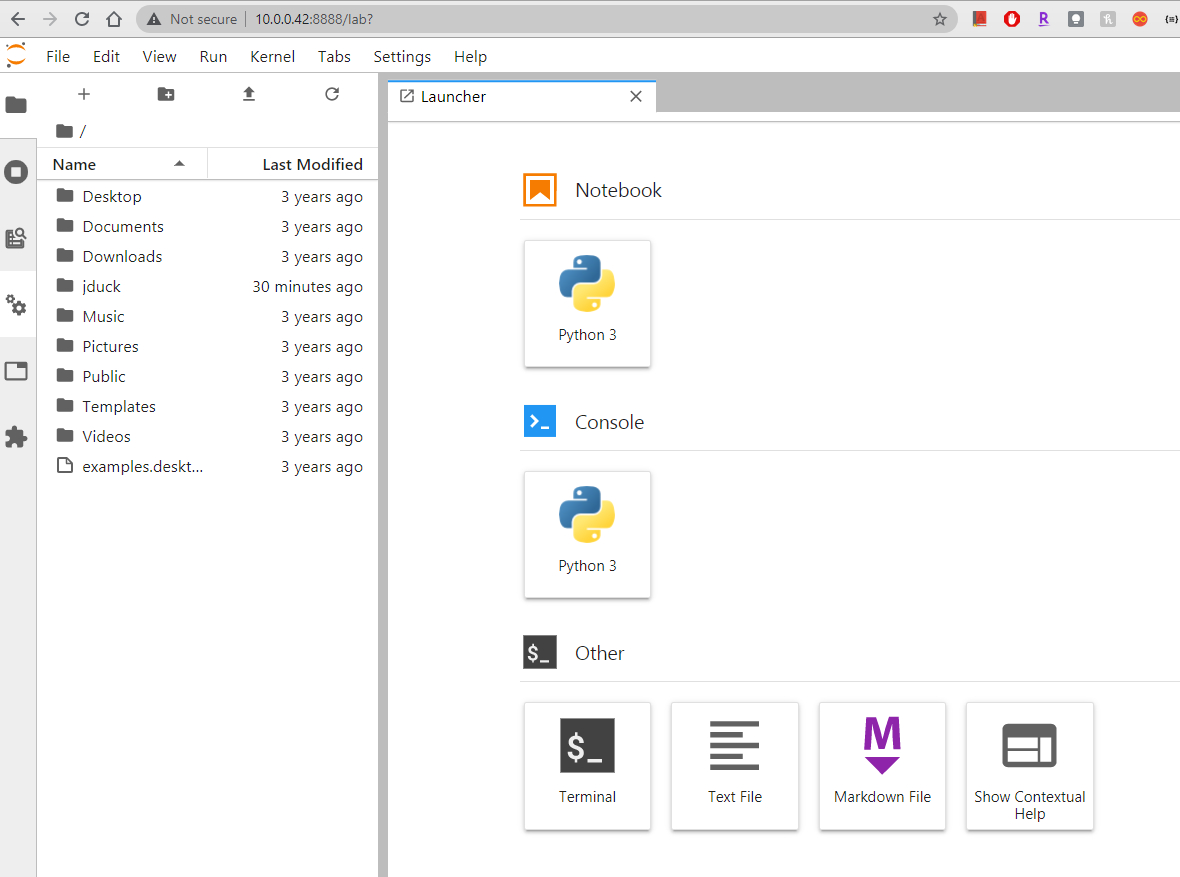Click the new launcher plus icon
Viewport: 1180px width, 877px height.
click(x=83, y=93)
